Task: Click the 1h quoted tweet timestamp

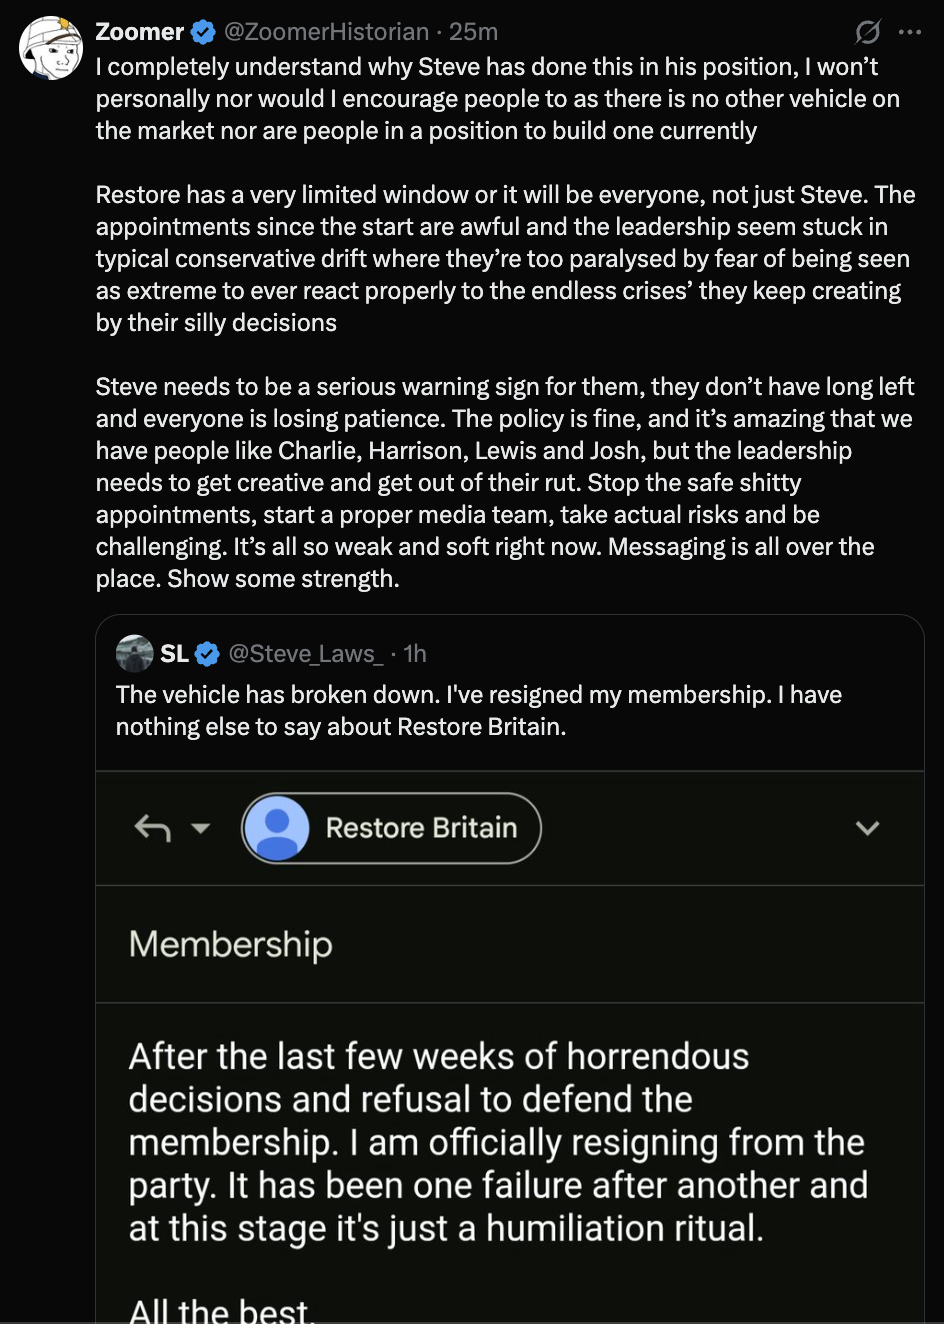Action: click(x=415, y=654)
